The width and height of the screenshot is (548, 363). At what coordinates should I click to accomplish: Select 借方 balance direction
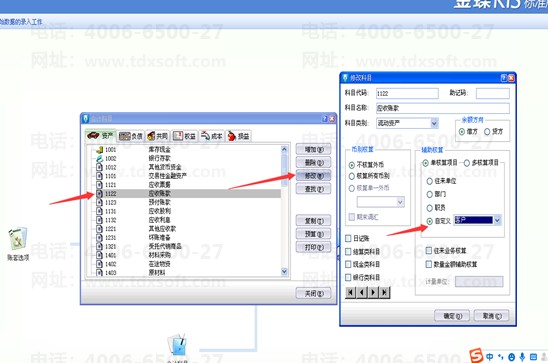(462, 132)
